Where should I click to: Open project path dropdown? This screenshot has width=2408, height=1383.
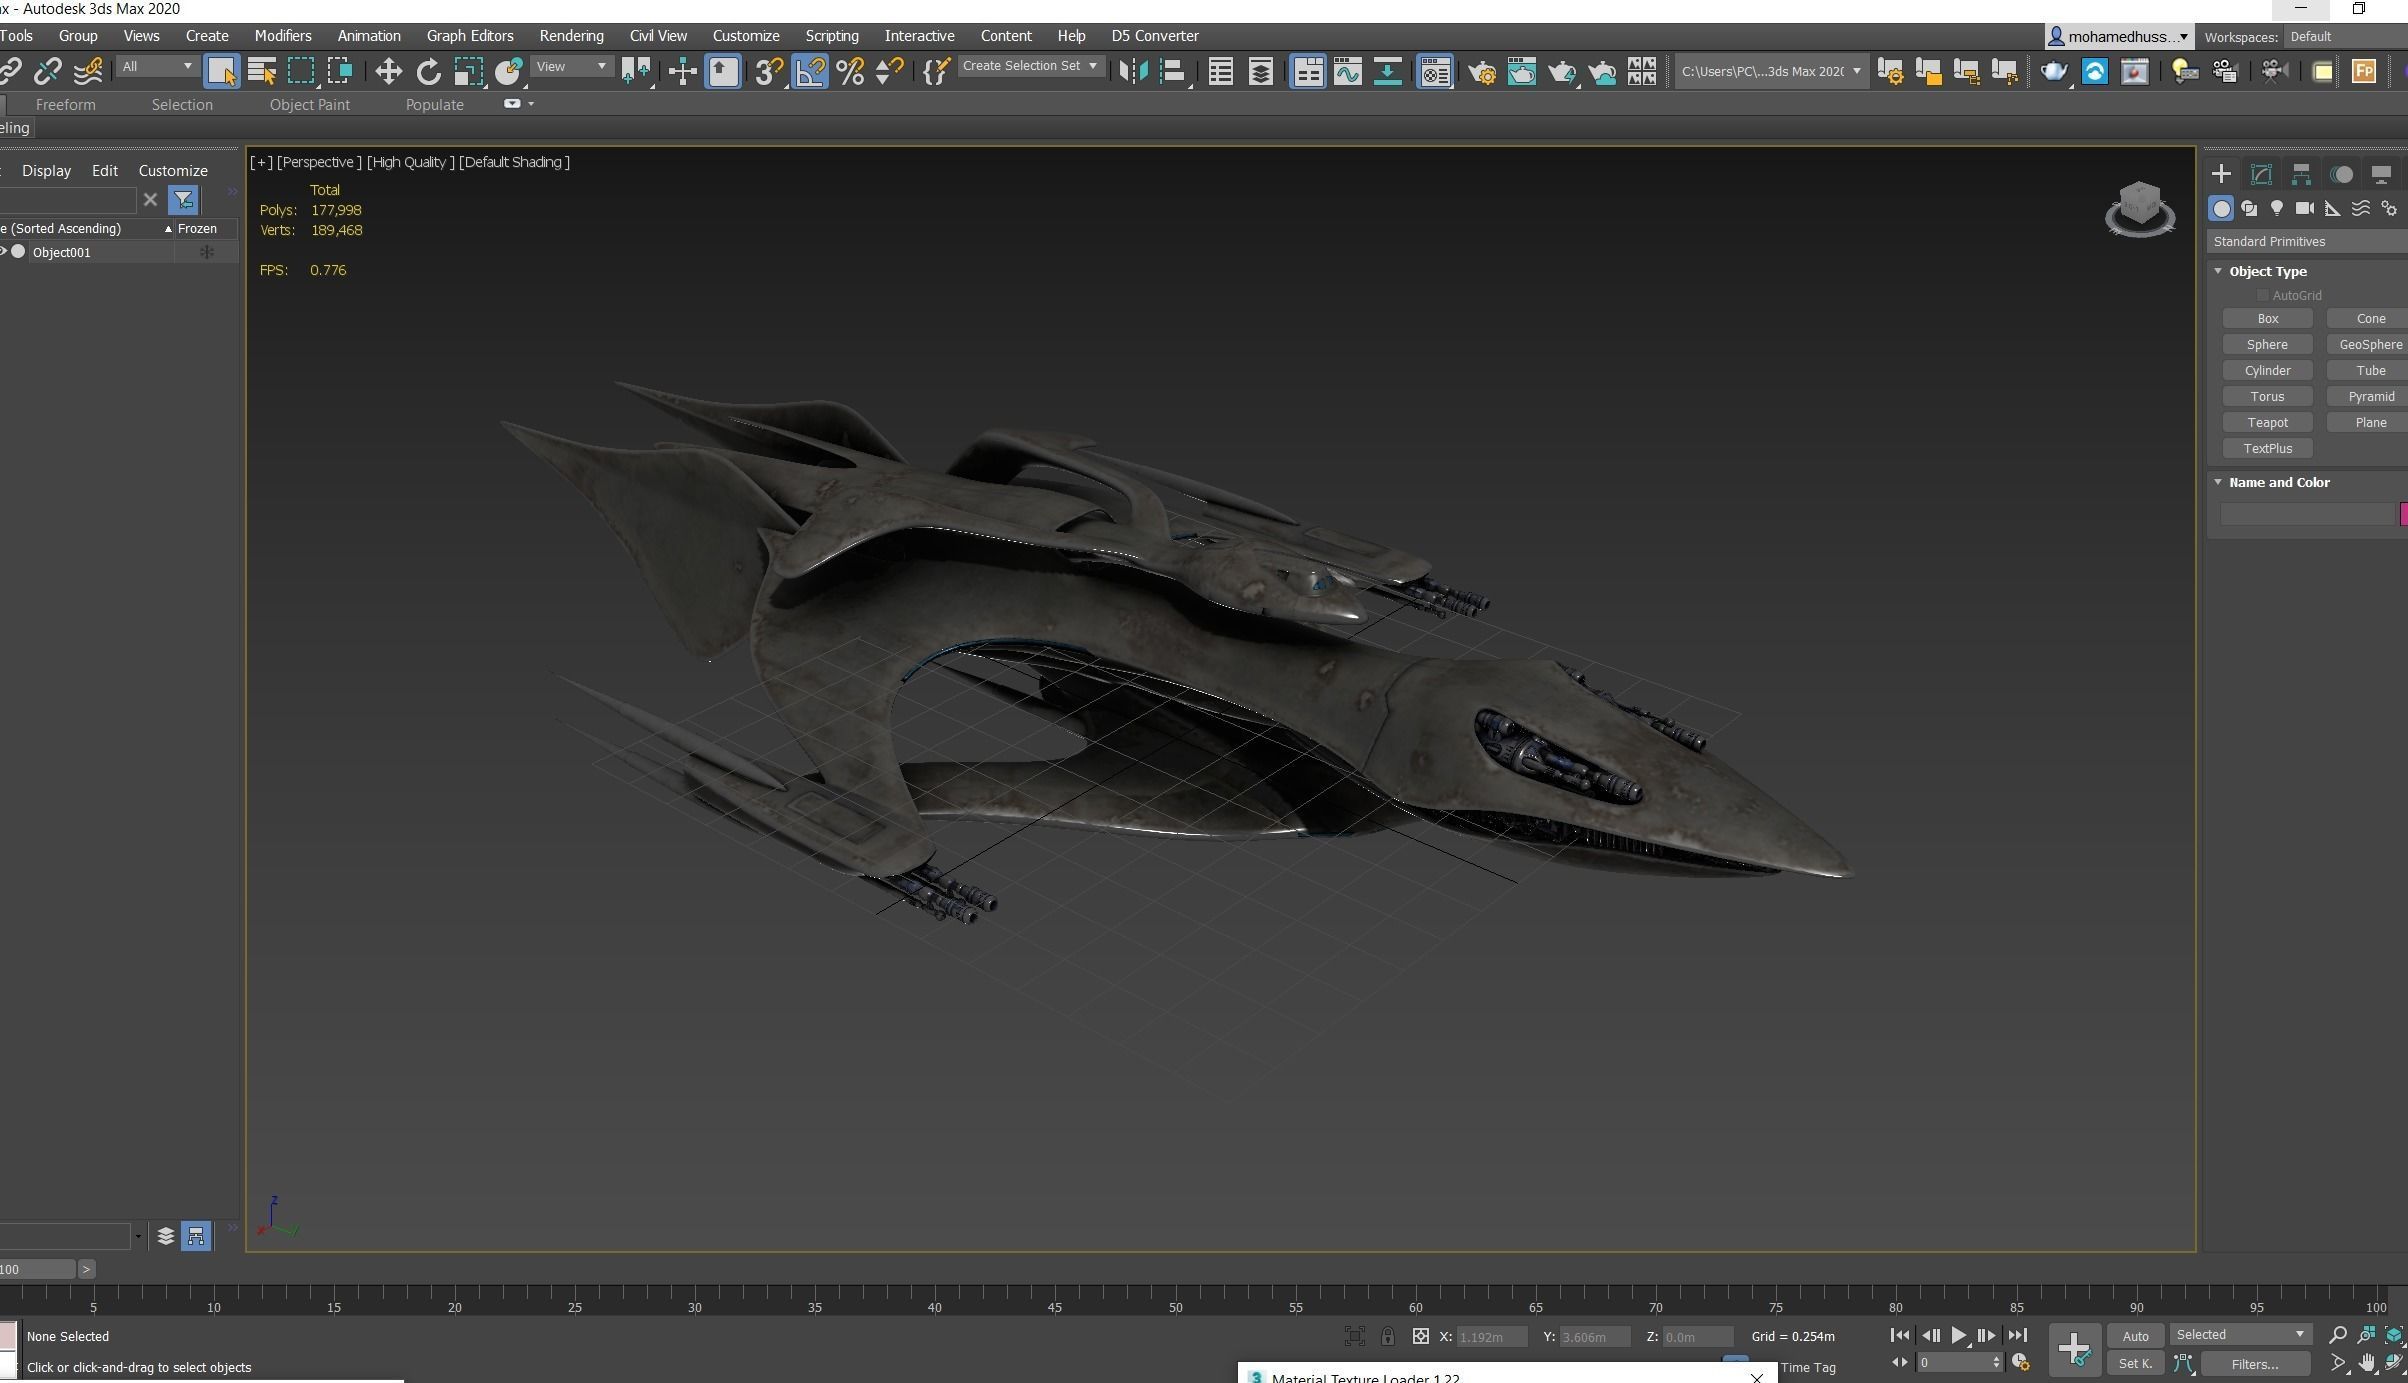point(1770,71)
